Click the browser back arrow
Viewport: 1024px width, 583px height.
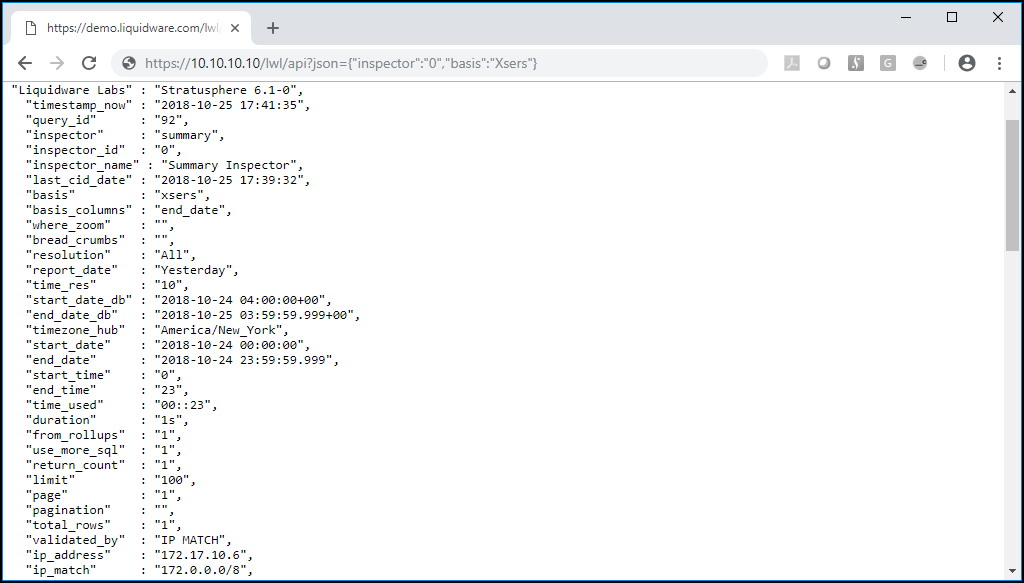[25, 63]
